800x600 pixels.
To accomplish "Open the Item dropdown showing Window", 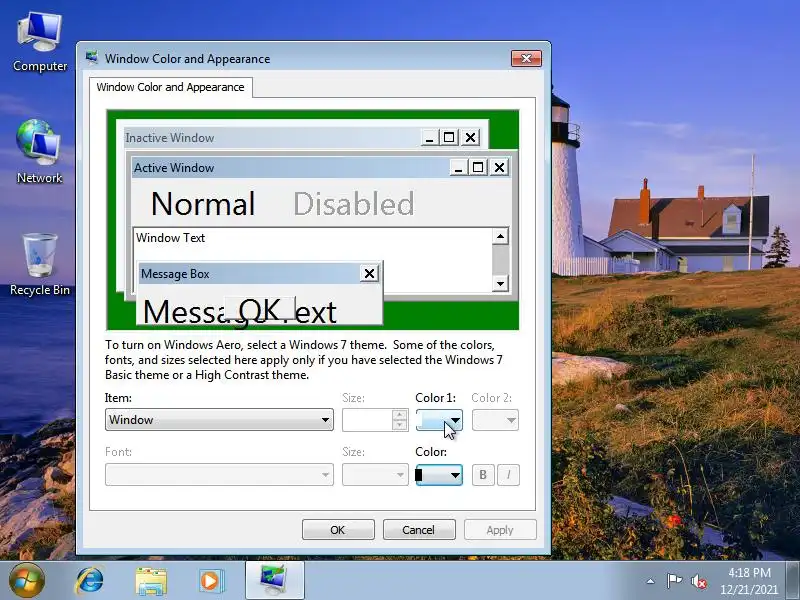I will (219, 420).
